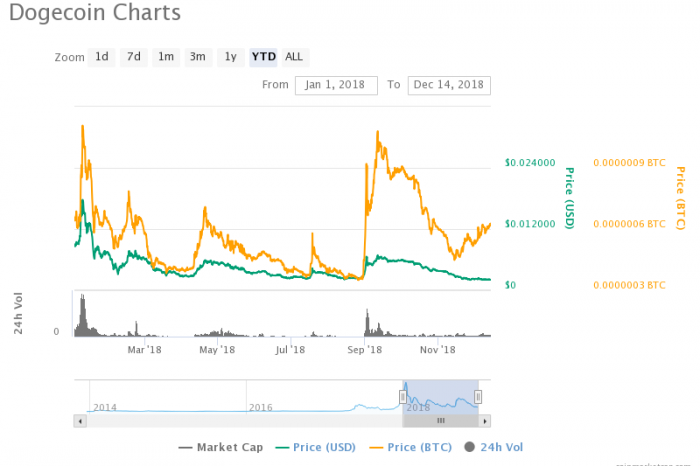
Task: Select the YTD zoom range
Action: (x=263, y=57)
